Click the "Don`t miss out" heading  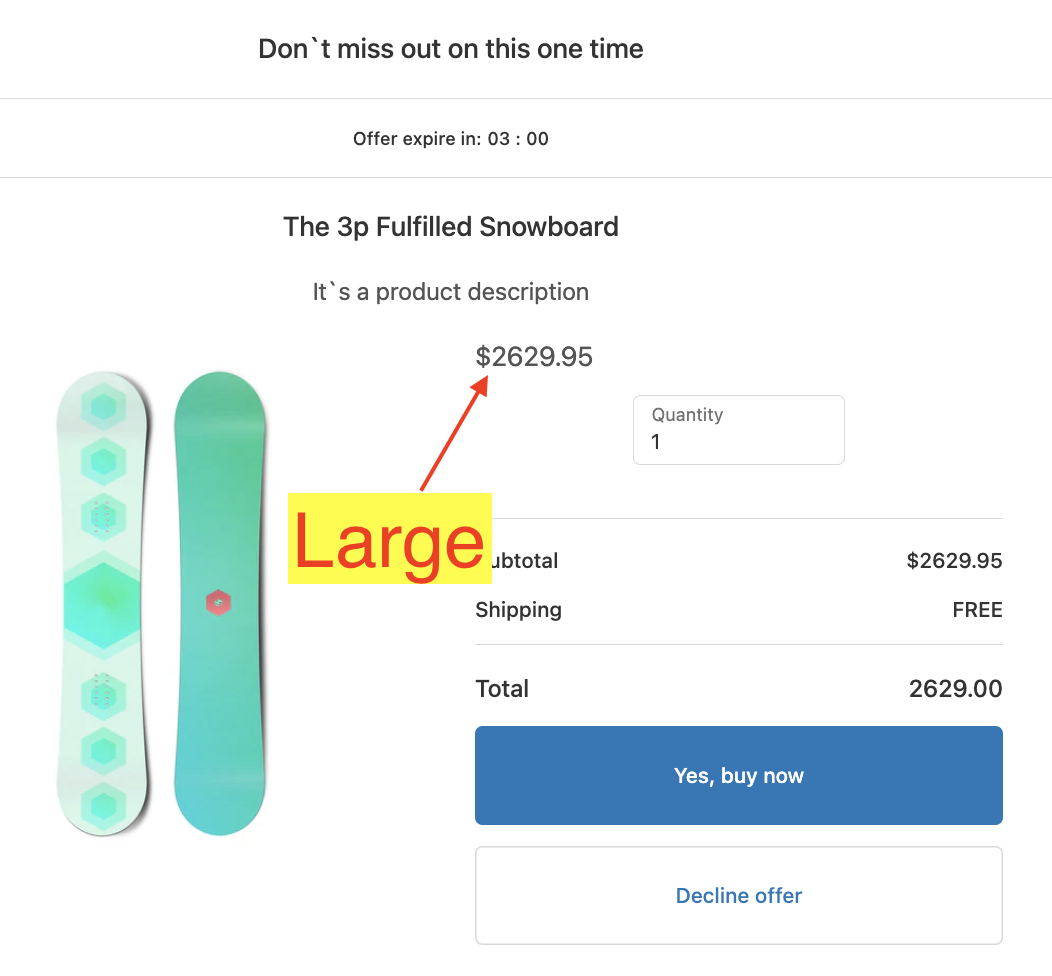point(450,49)
